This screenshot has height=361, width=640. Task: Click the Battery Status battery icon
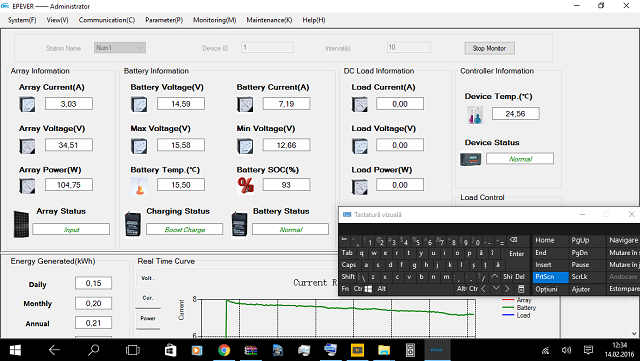pyautogui.click(x=240, y=224)
